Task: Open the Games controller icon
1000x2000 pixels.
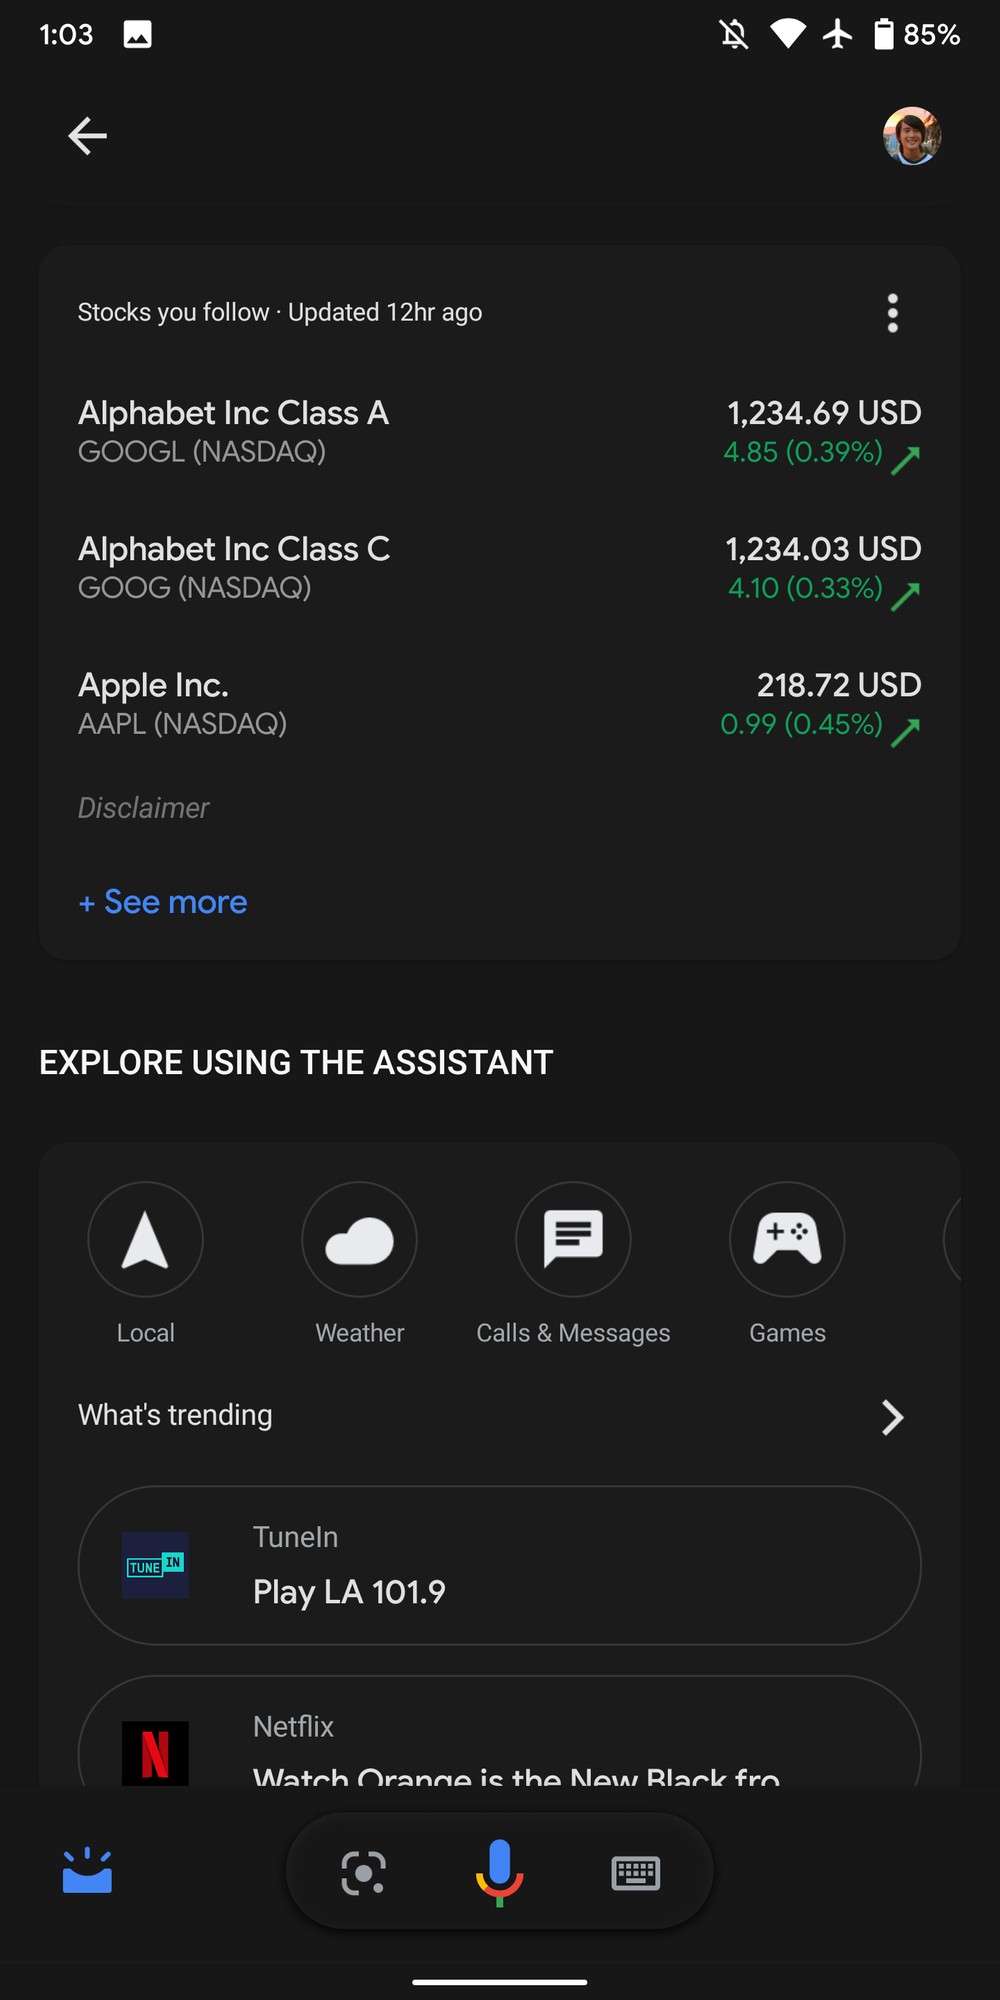Action: tap(787, 1240)
